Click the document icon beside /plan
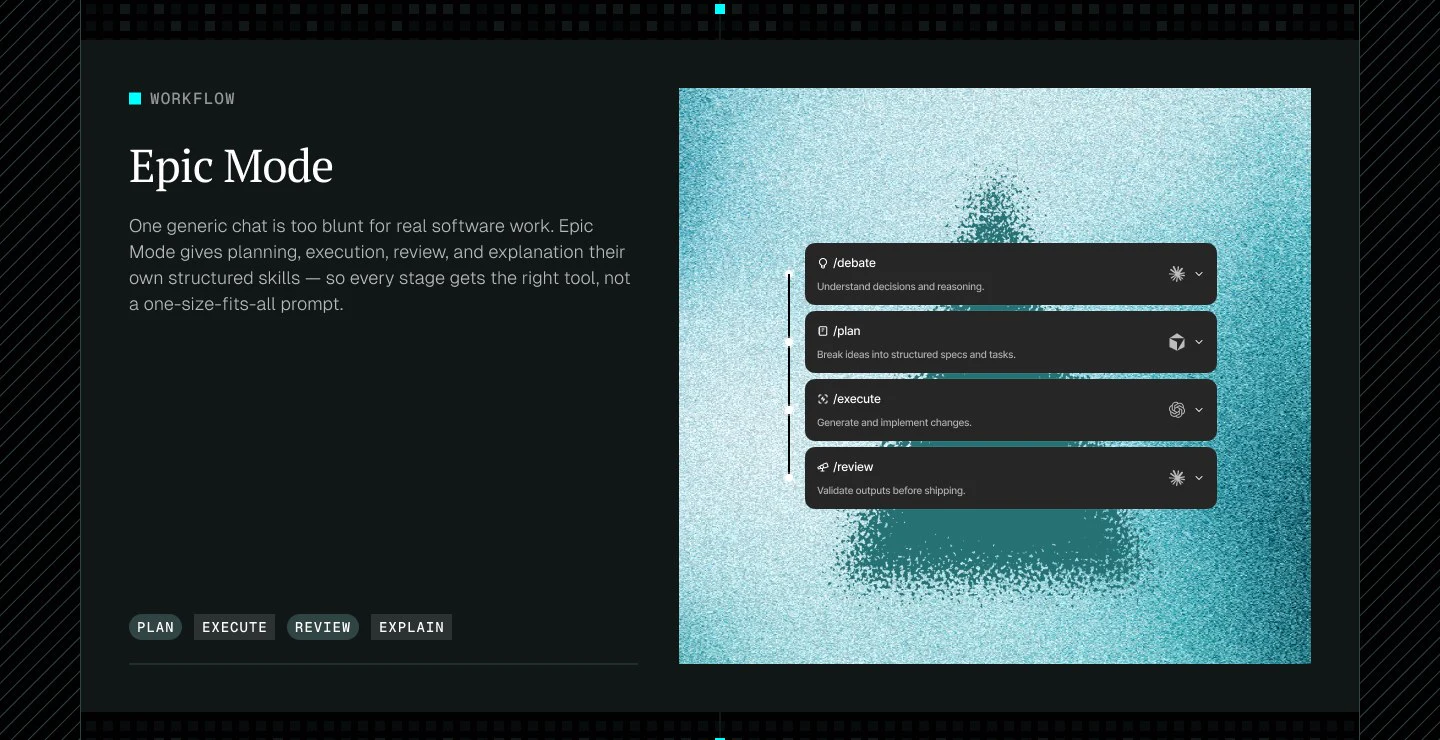1440x740 pixels. tap(823, 331)
